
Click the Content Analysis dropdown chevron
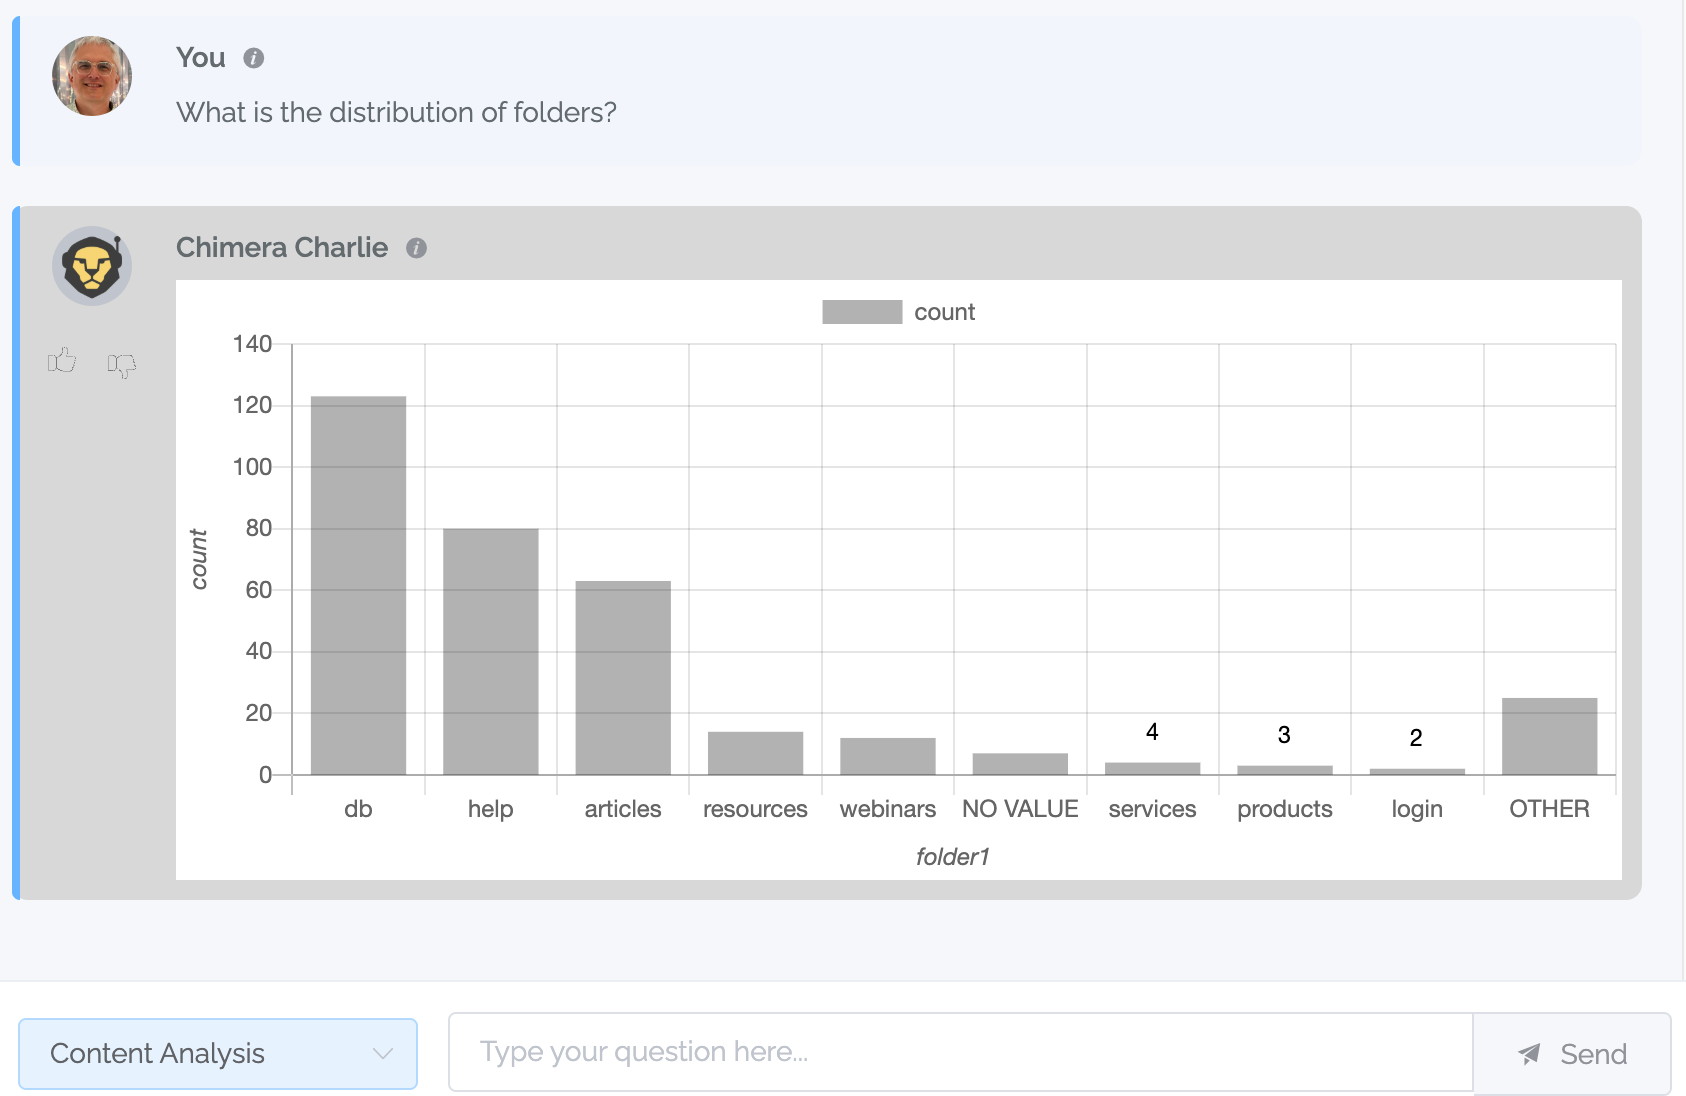point(383,1054)
